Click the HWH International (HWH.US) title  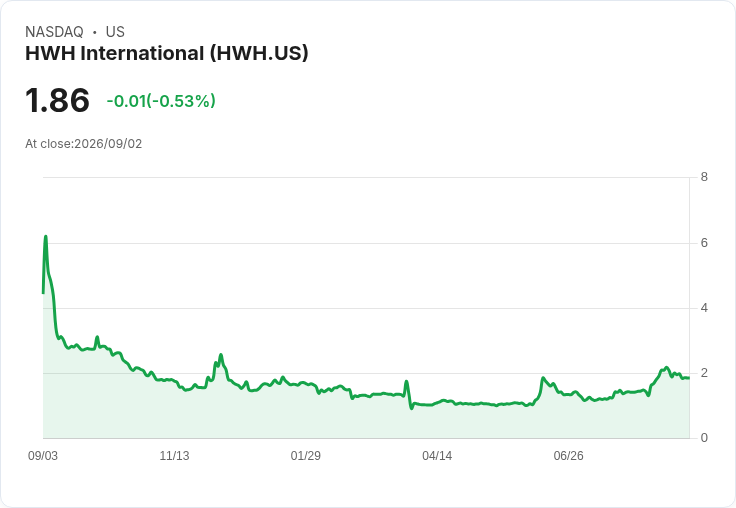(167, 54)
